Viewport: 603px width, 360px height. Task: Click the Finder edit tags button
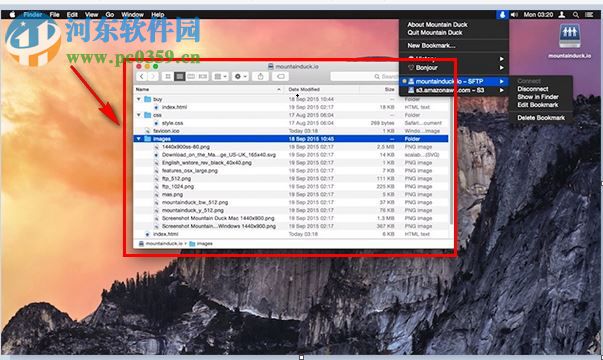click(x=281, y=76)
